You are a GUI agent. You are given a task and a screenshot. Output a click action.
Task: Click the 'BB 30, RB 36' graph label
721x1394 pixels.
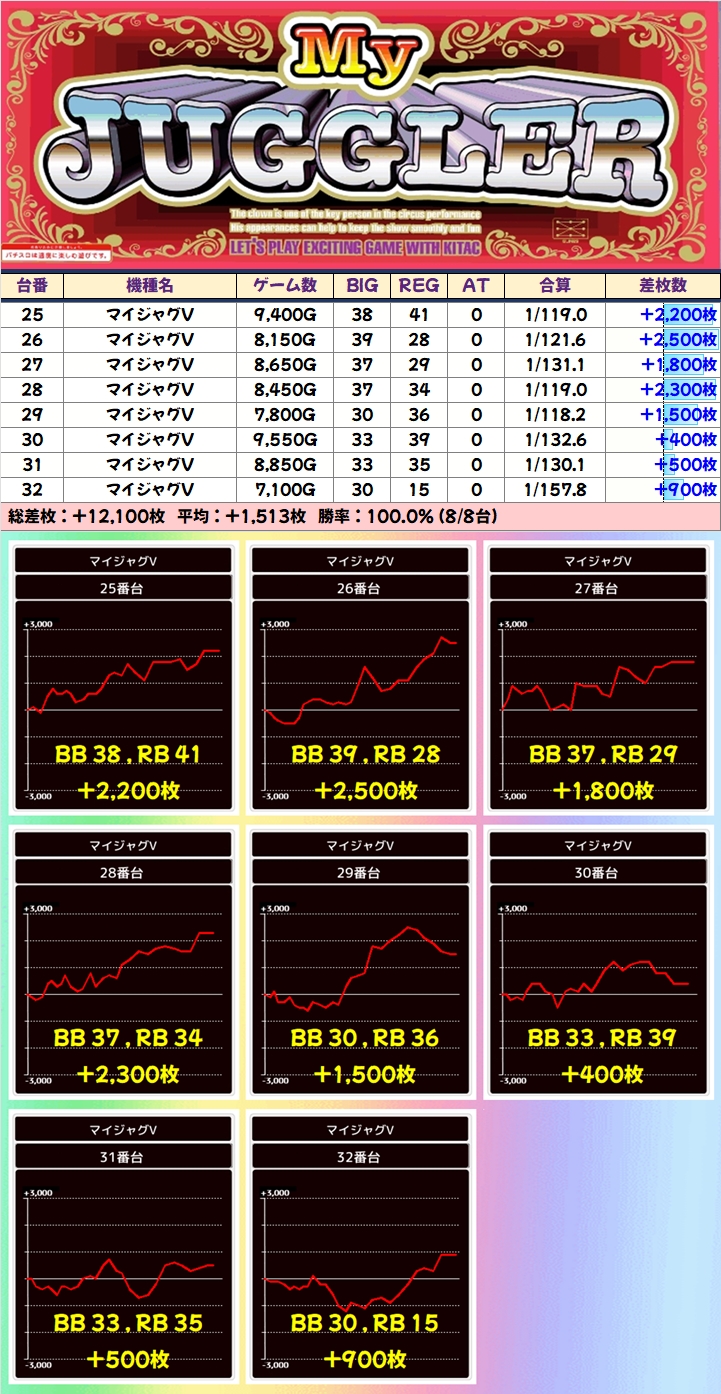(365, 1038)
